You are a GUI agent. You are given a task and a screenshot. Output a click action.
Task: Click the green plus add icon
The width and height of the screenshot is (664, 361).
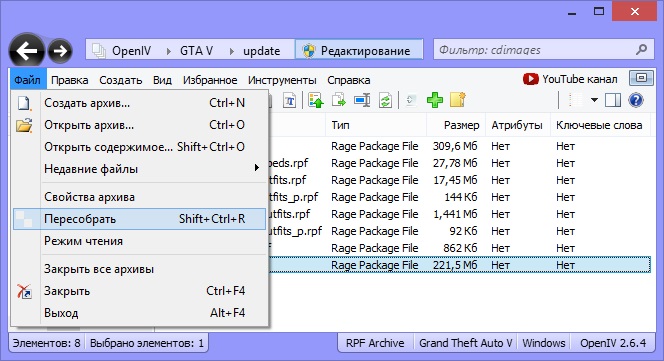(x=435, y=100)
